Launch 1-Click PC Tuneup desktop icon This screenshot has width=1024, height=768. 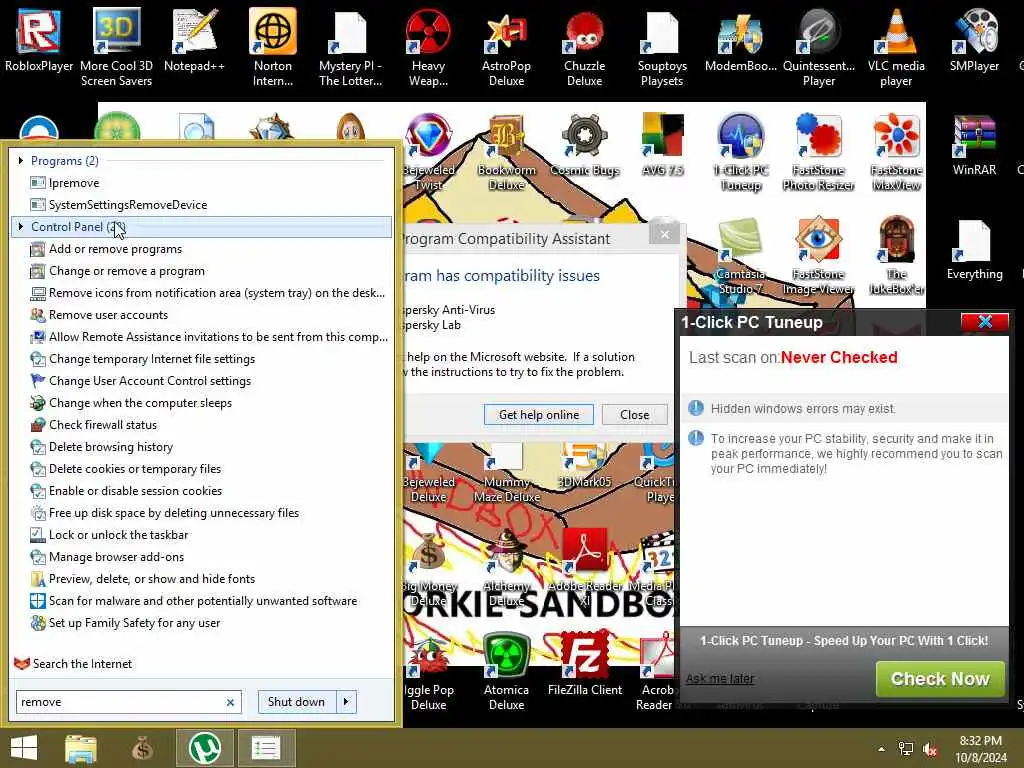[741, 152]
